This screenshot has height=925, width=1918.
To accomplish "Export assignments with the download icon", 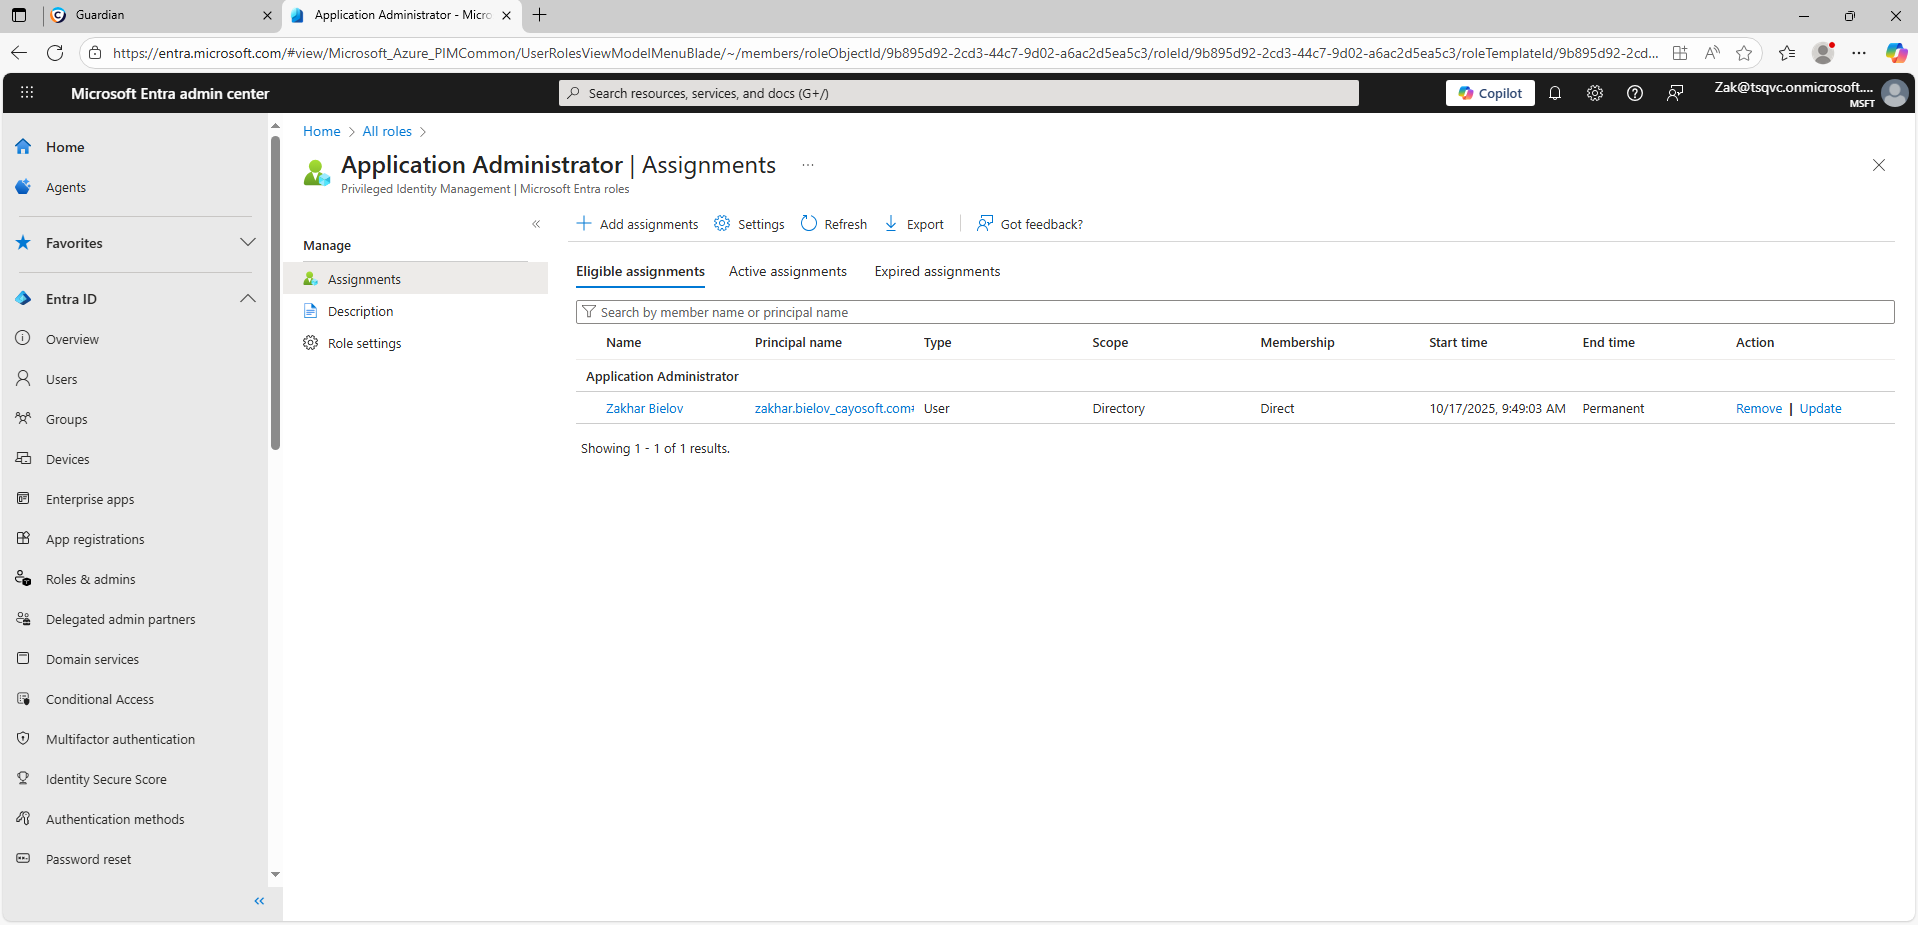I will click(891, 224).
